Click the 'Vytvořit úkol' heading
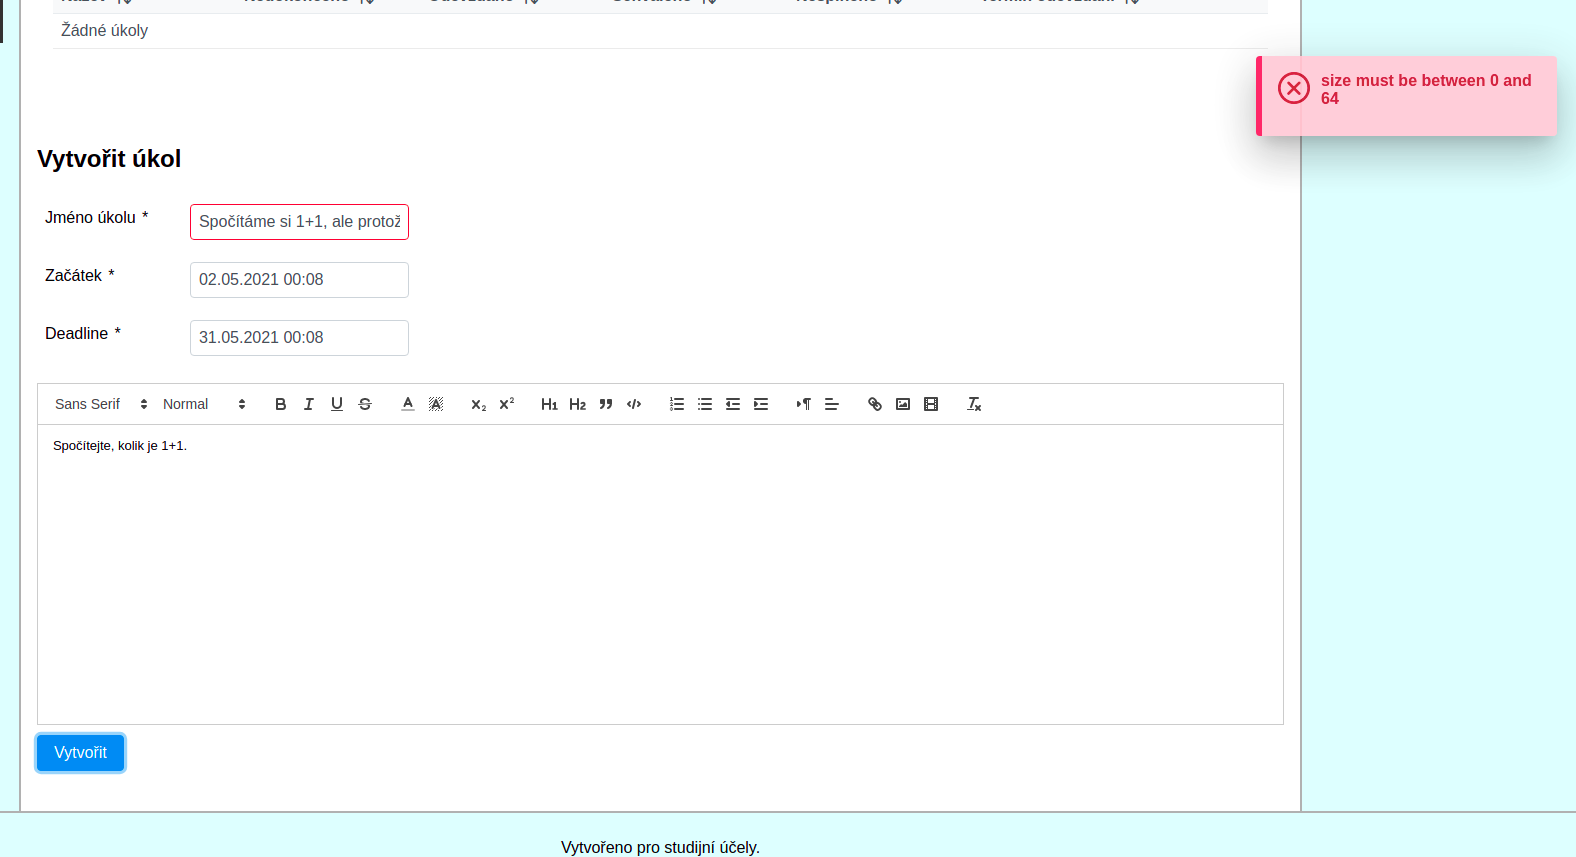Image resolution: width=1576 pixels, height=857 pixels. coord(109,159)
